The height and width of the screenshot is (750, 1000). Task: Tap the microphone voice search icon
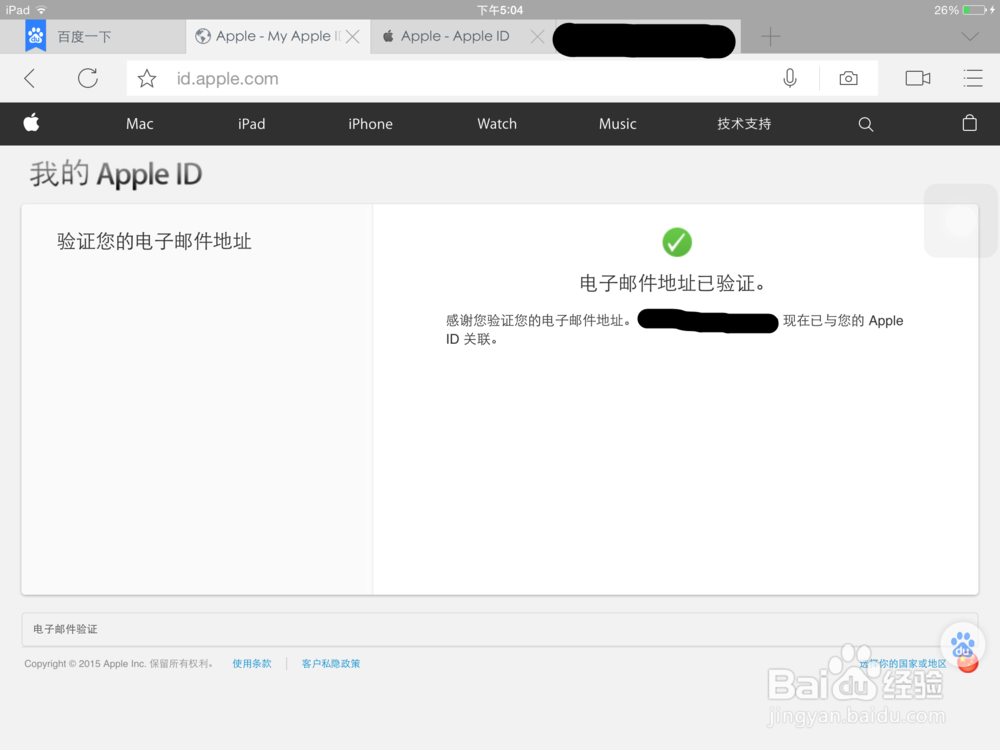click(x=790, y=78)
